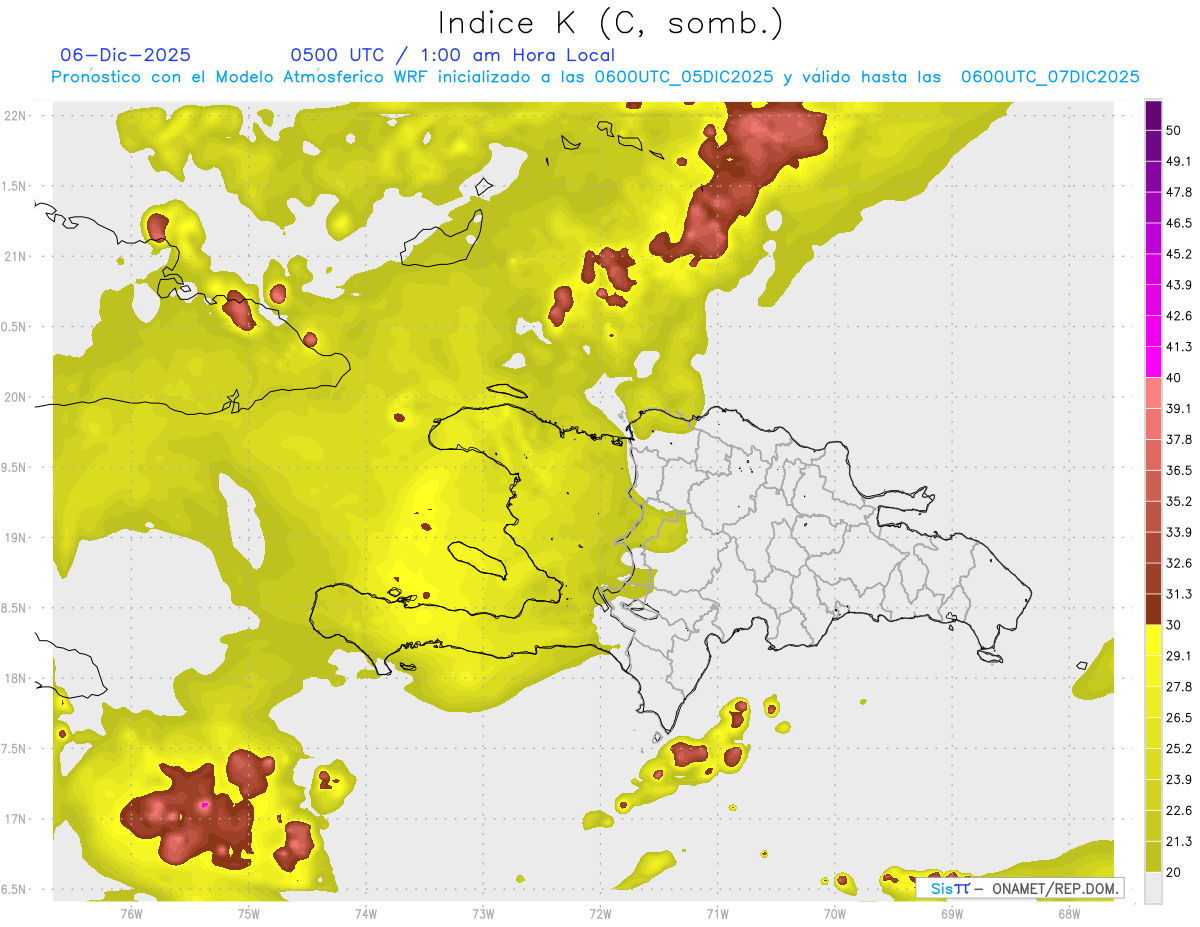Click the colorbar value '45.2'
The width and height of the screenshot is (1200, 927).
point(1178,254)
